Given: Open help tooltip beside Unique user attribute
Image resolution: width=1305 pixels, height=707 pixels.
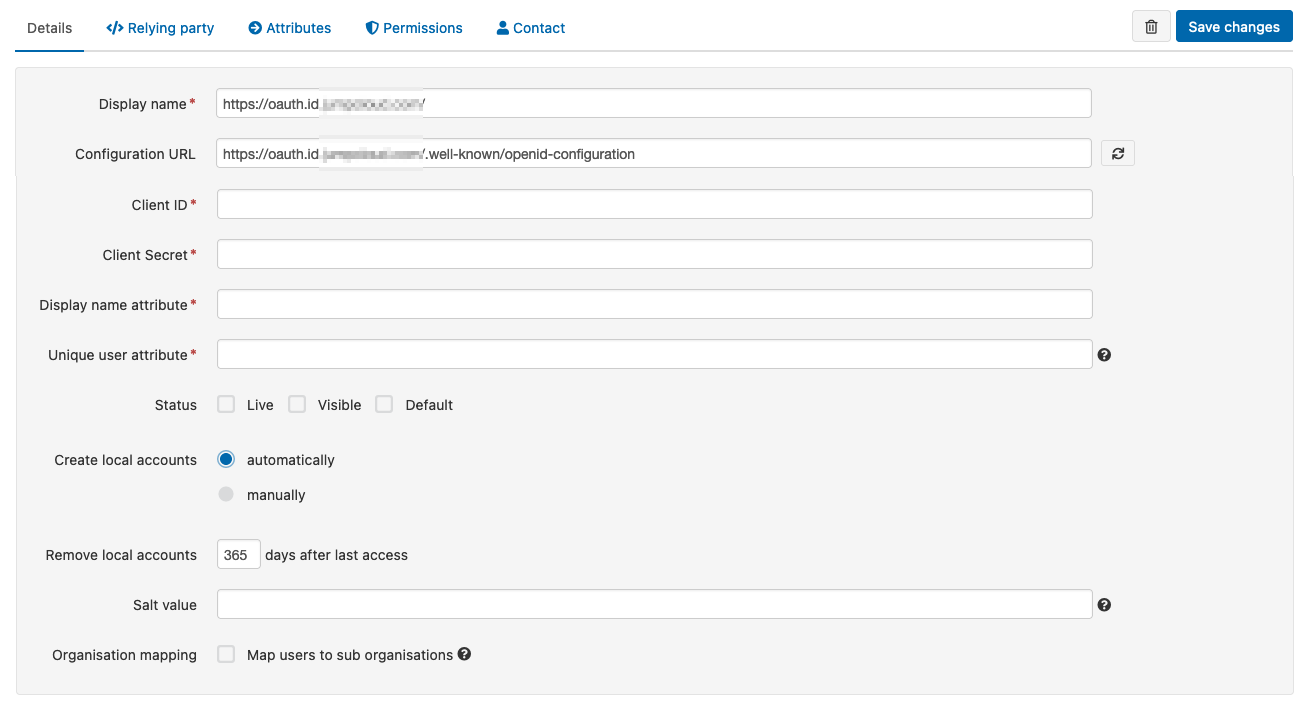Looking at the screenshot, I should pyautogui.click(x=1104, y=354).
